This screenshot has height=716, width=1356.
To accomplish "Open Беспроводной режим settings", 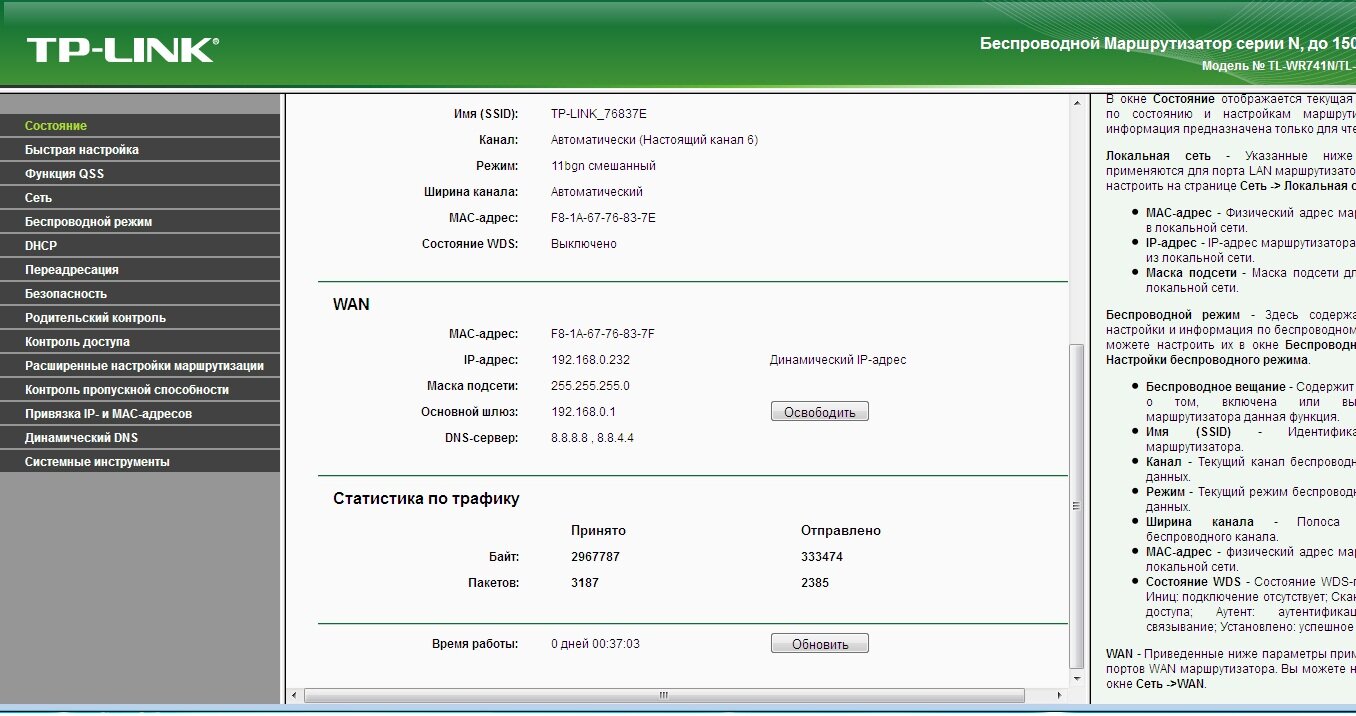I will [88, 222].
